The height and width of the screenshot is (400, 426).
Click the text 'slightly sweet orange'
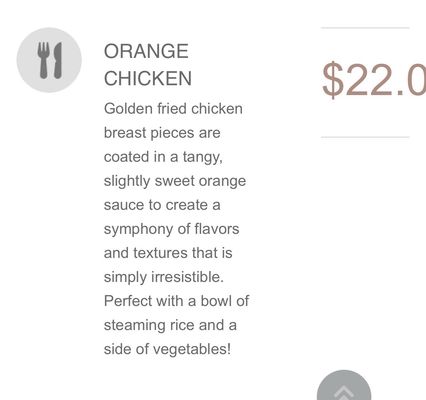(x=175, y=181)
